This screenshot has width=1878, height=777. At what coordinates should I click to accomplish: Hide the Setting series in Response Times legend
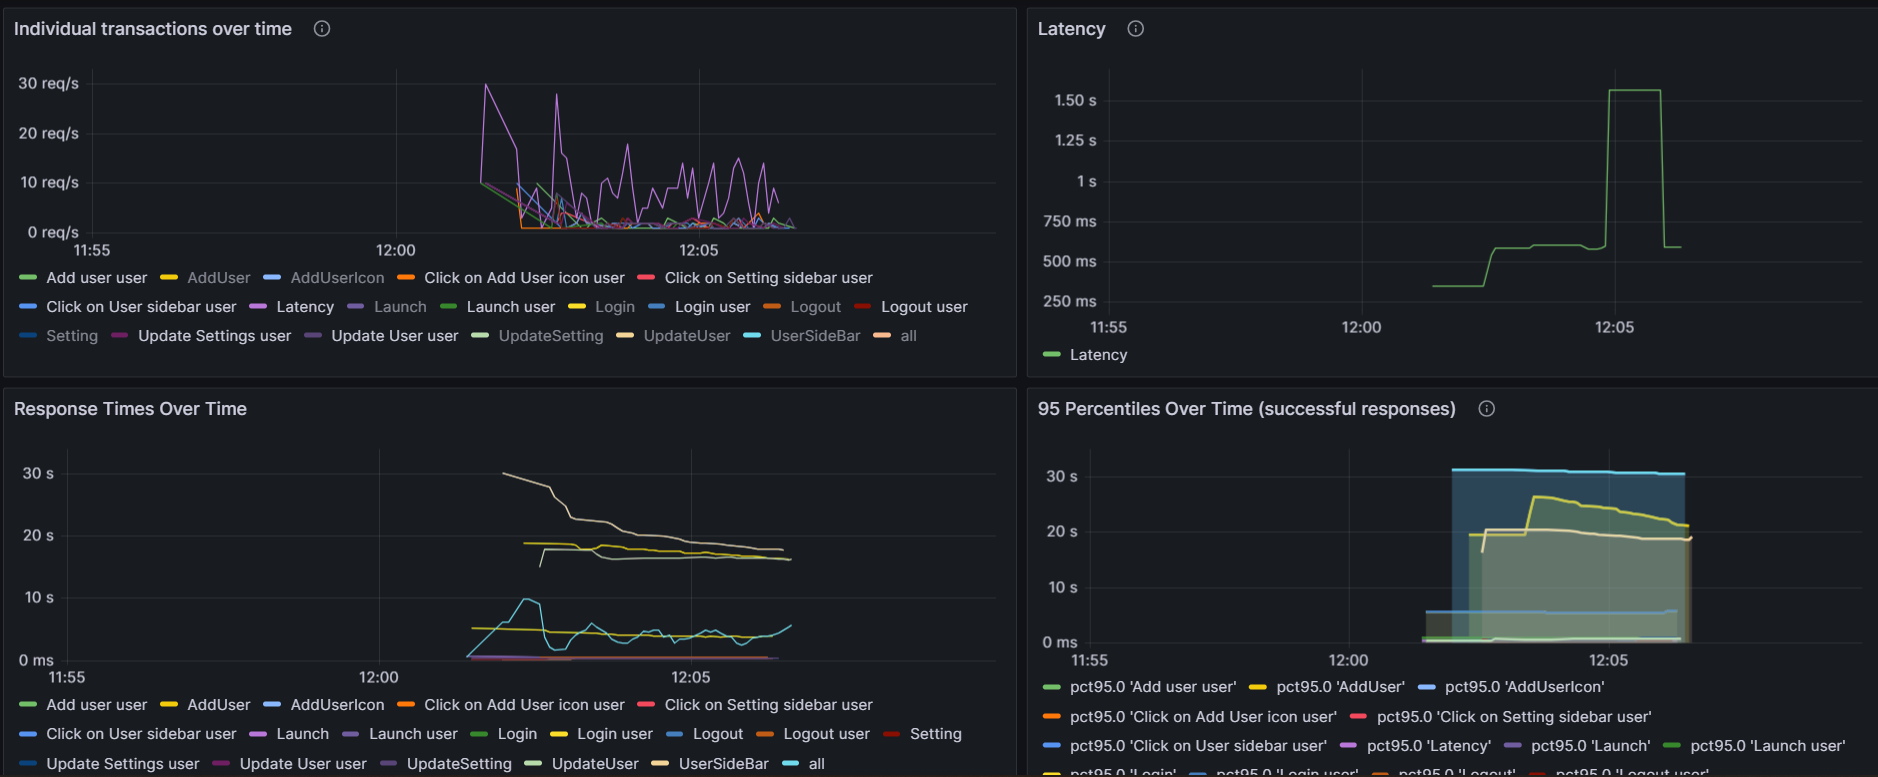pyautogui.click(x=935, y=734)
